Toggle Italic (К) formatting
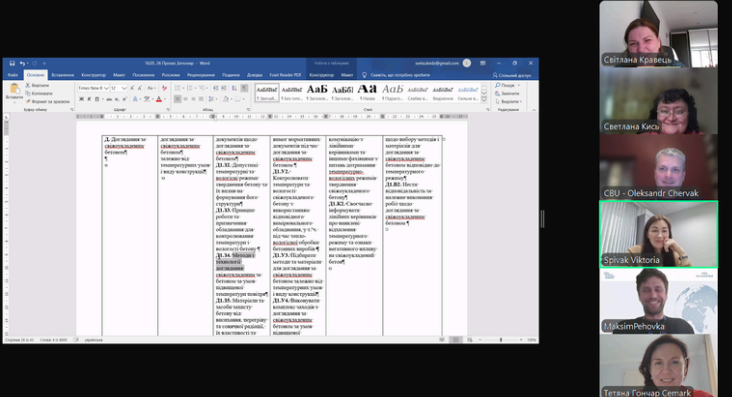 (89, 99)
